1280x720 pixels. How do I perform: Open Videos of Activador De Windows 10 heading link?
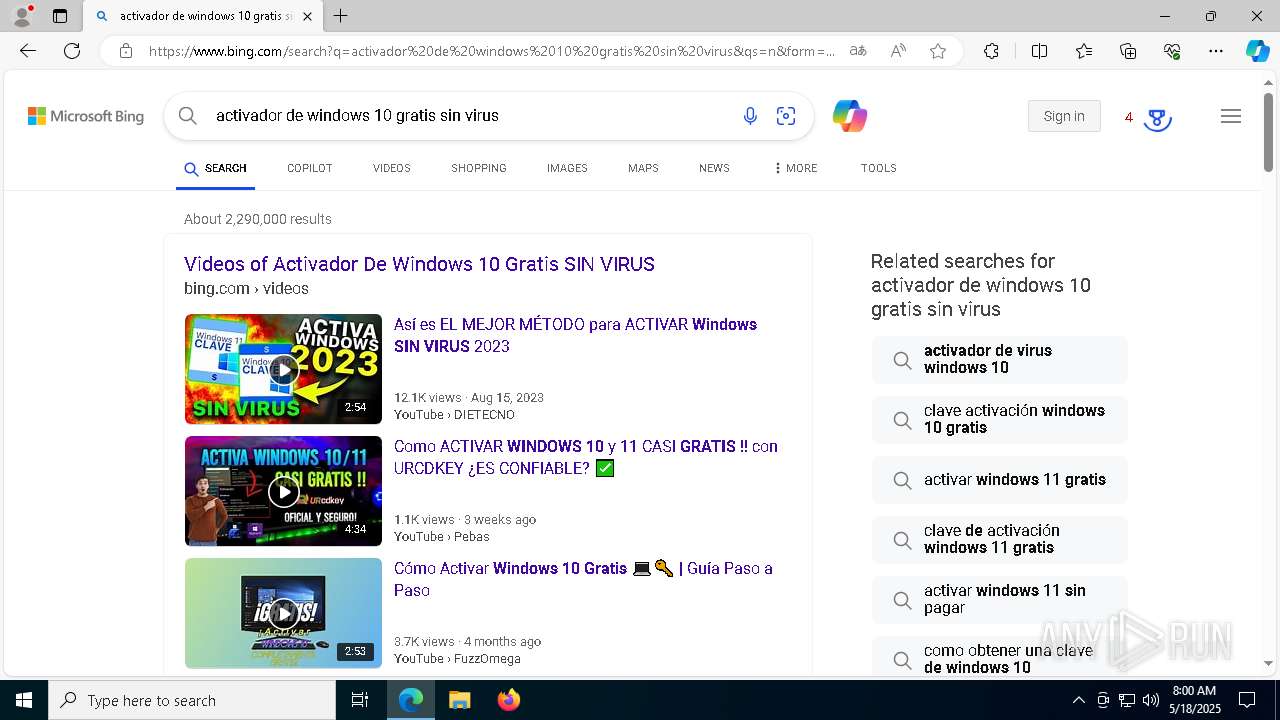click(x=419, y=264)
